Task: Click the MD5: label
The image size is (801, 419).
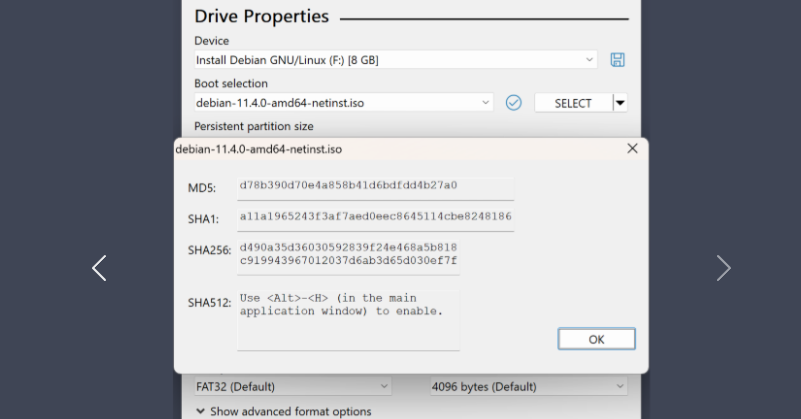Action: pos(202,188)
